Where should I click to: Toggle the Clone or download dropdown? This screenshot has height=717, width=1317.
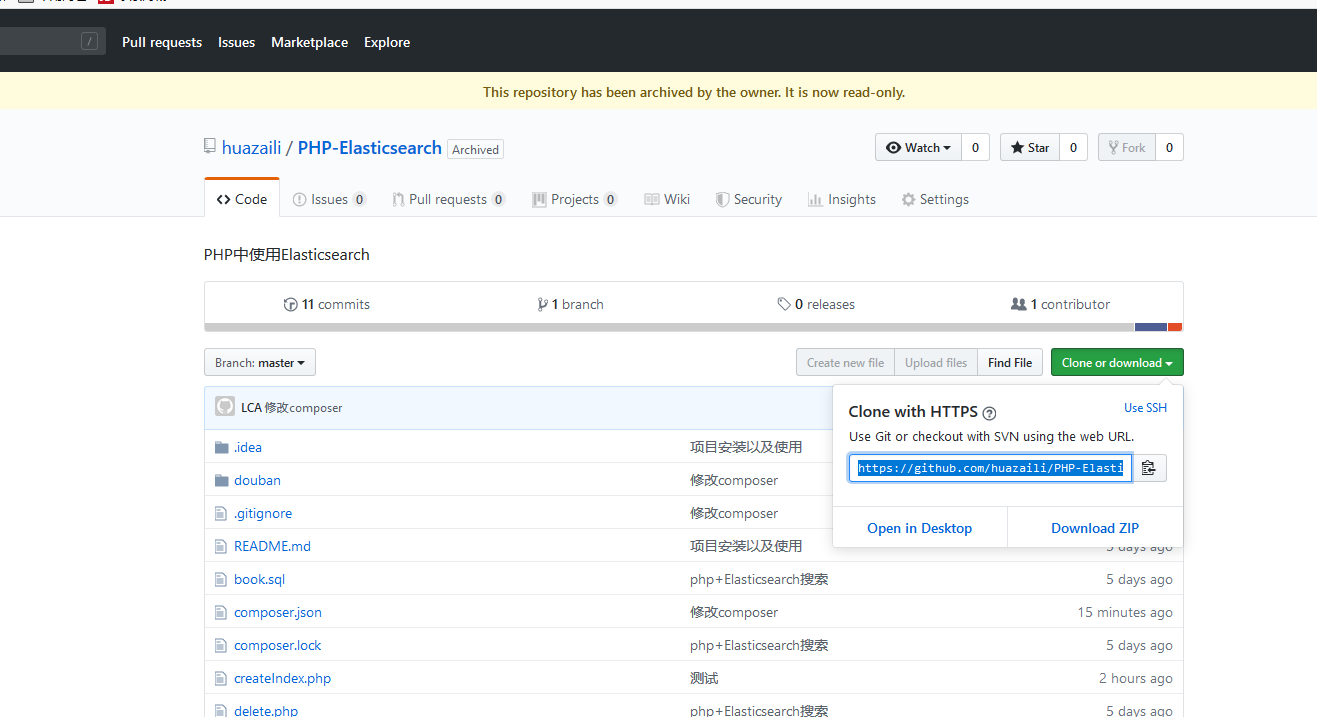coord(1117,362)
